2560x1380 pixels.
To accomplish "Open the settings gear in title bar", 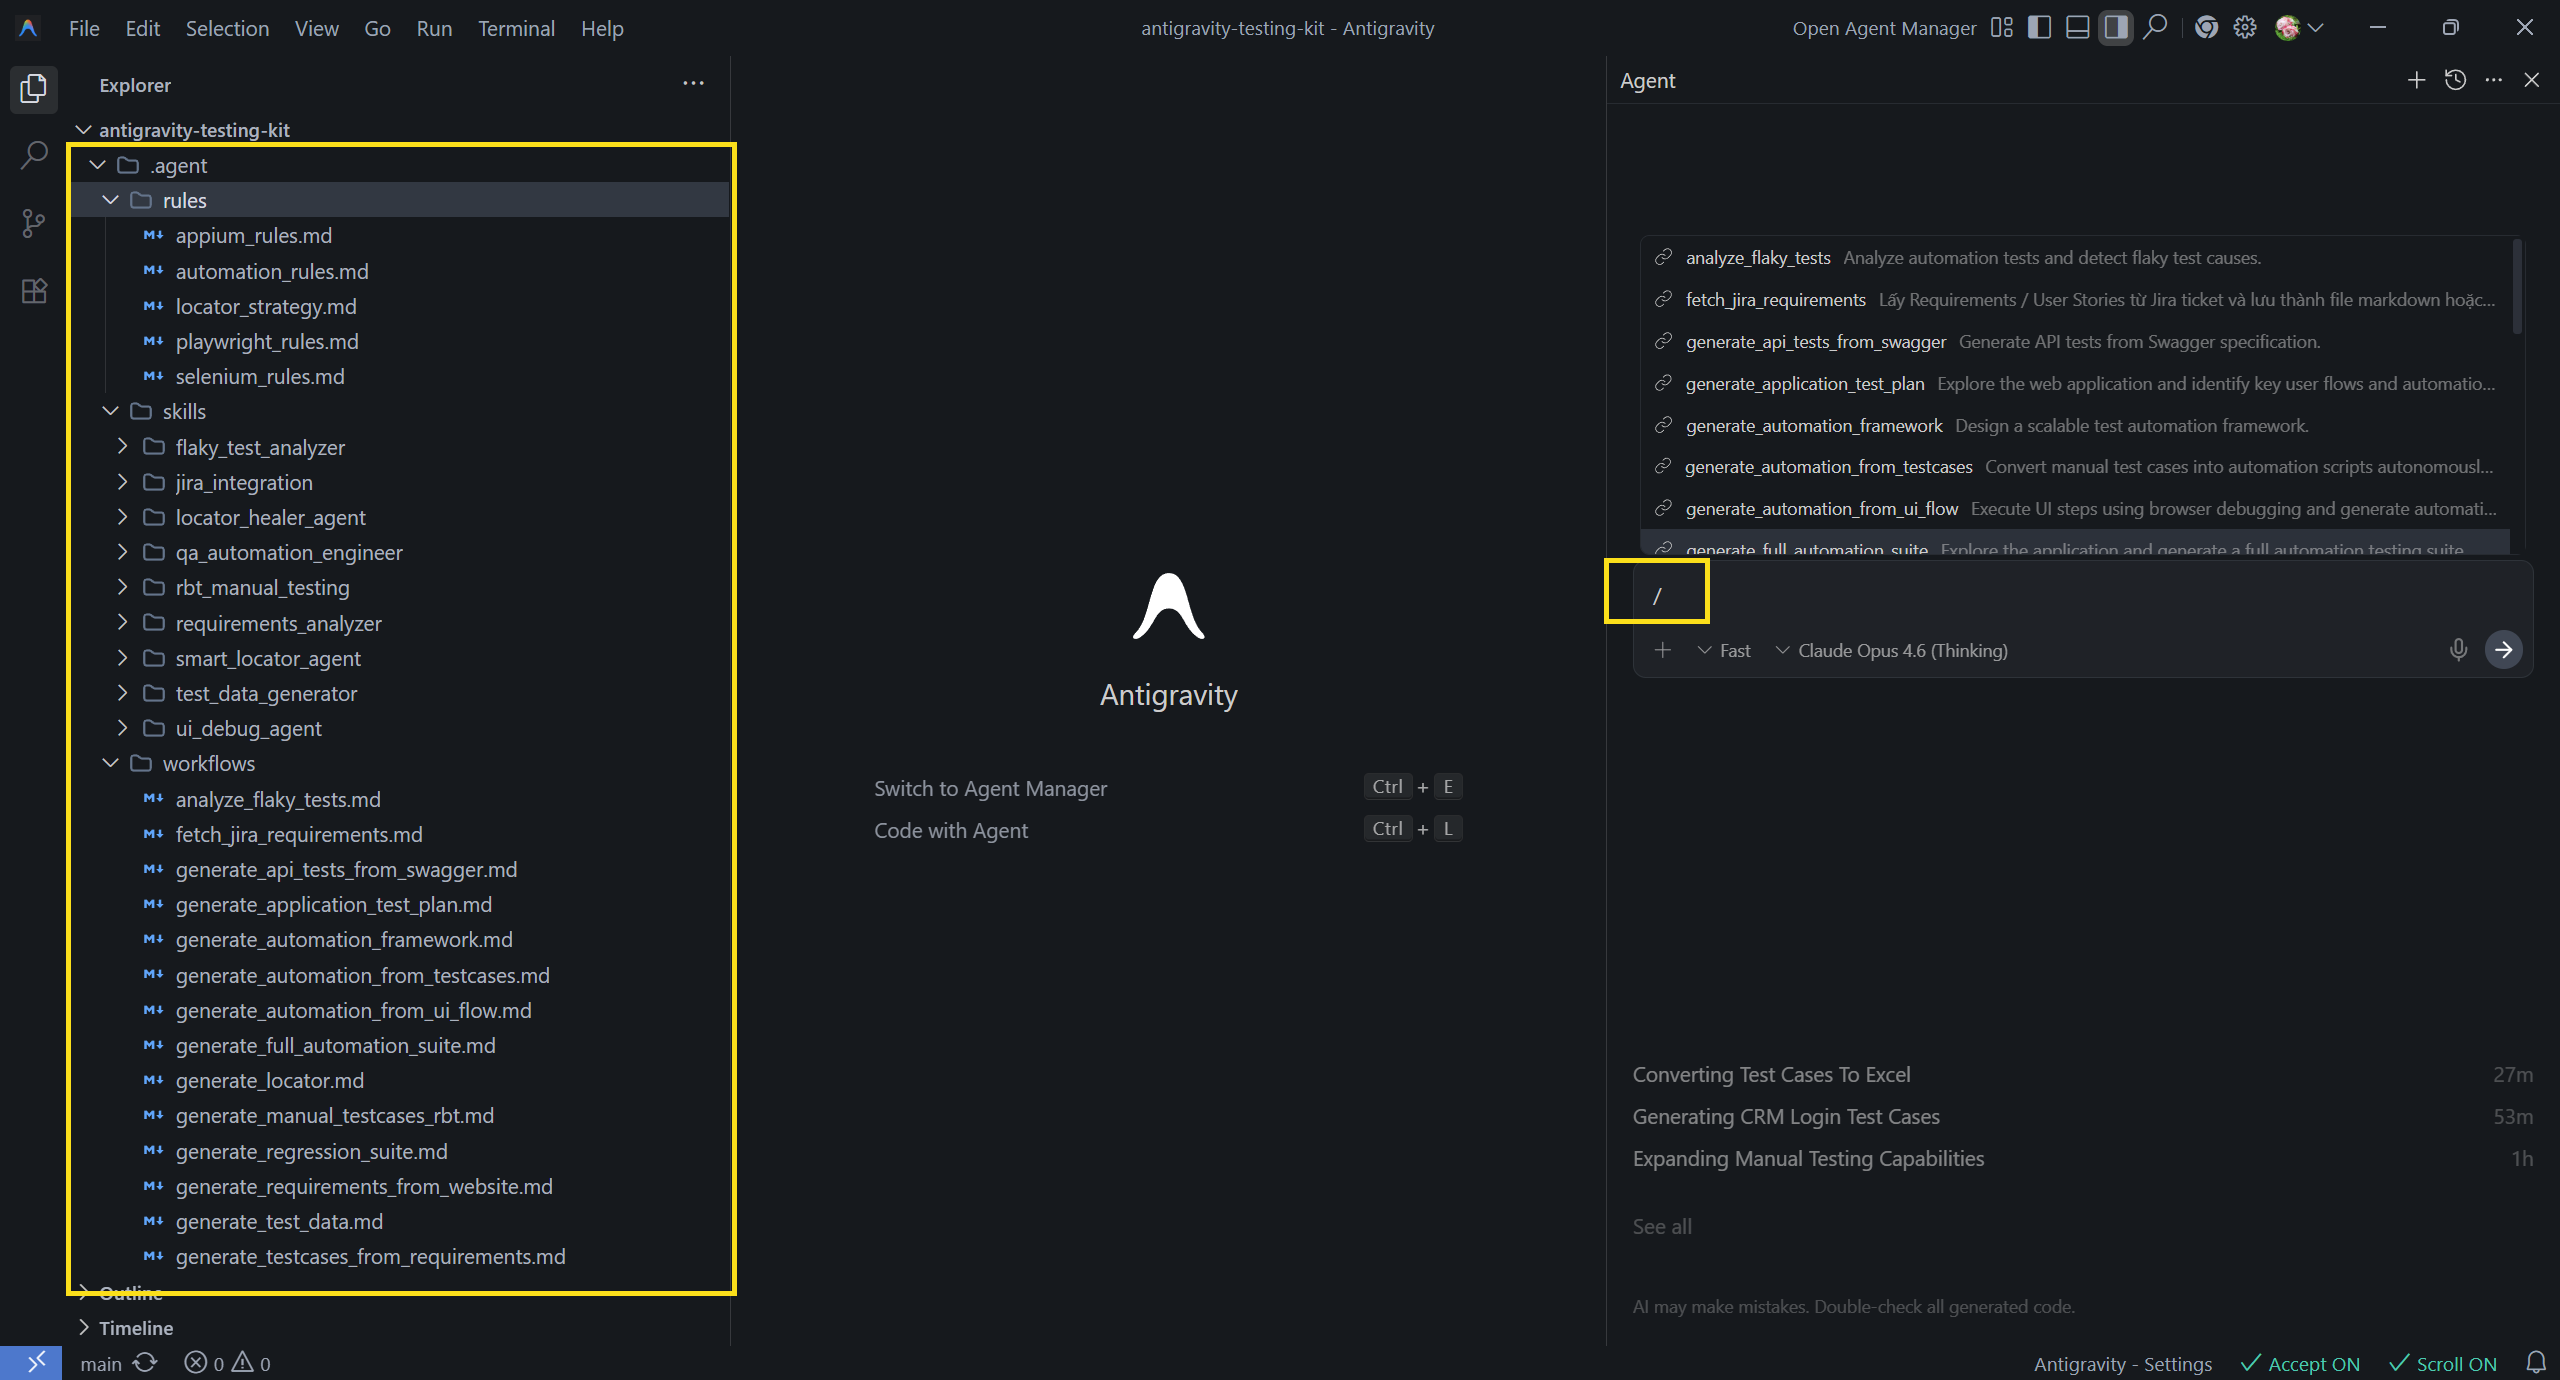I will (2245, 28).
